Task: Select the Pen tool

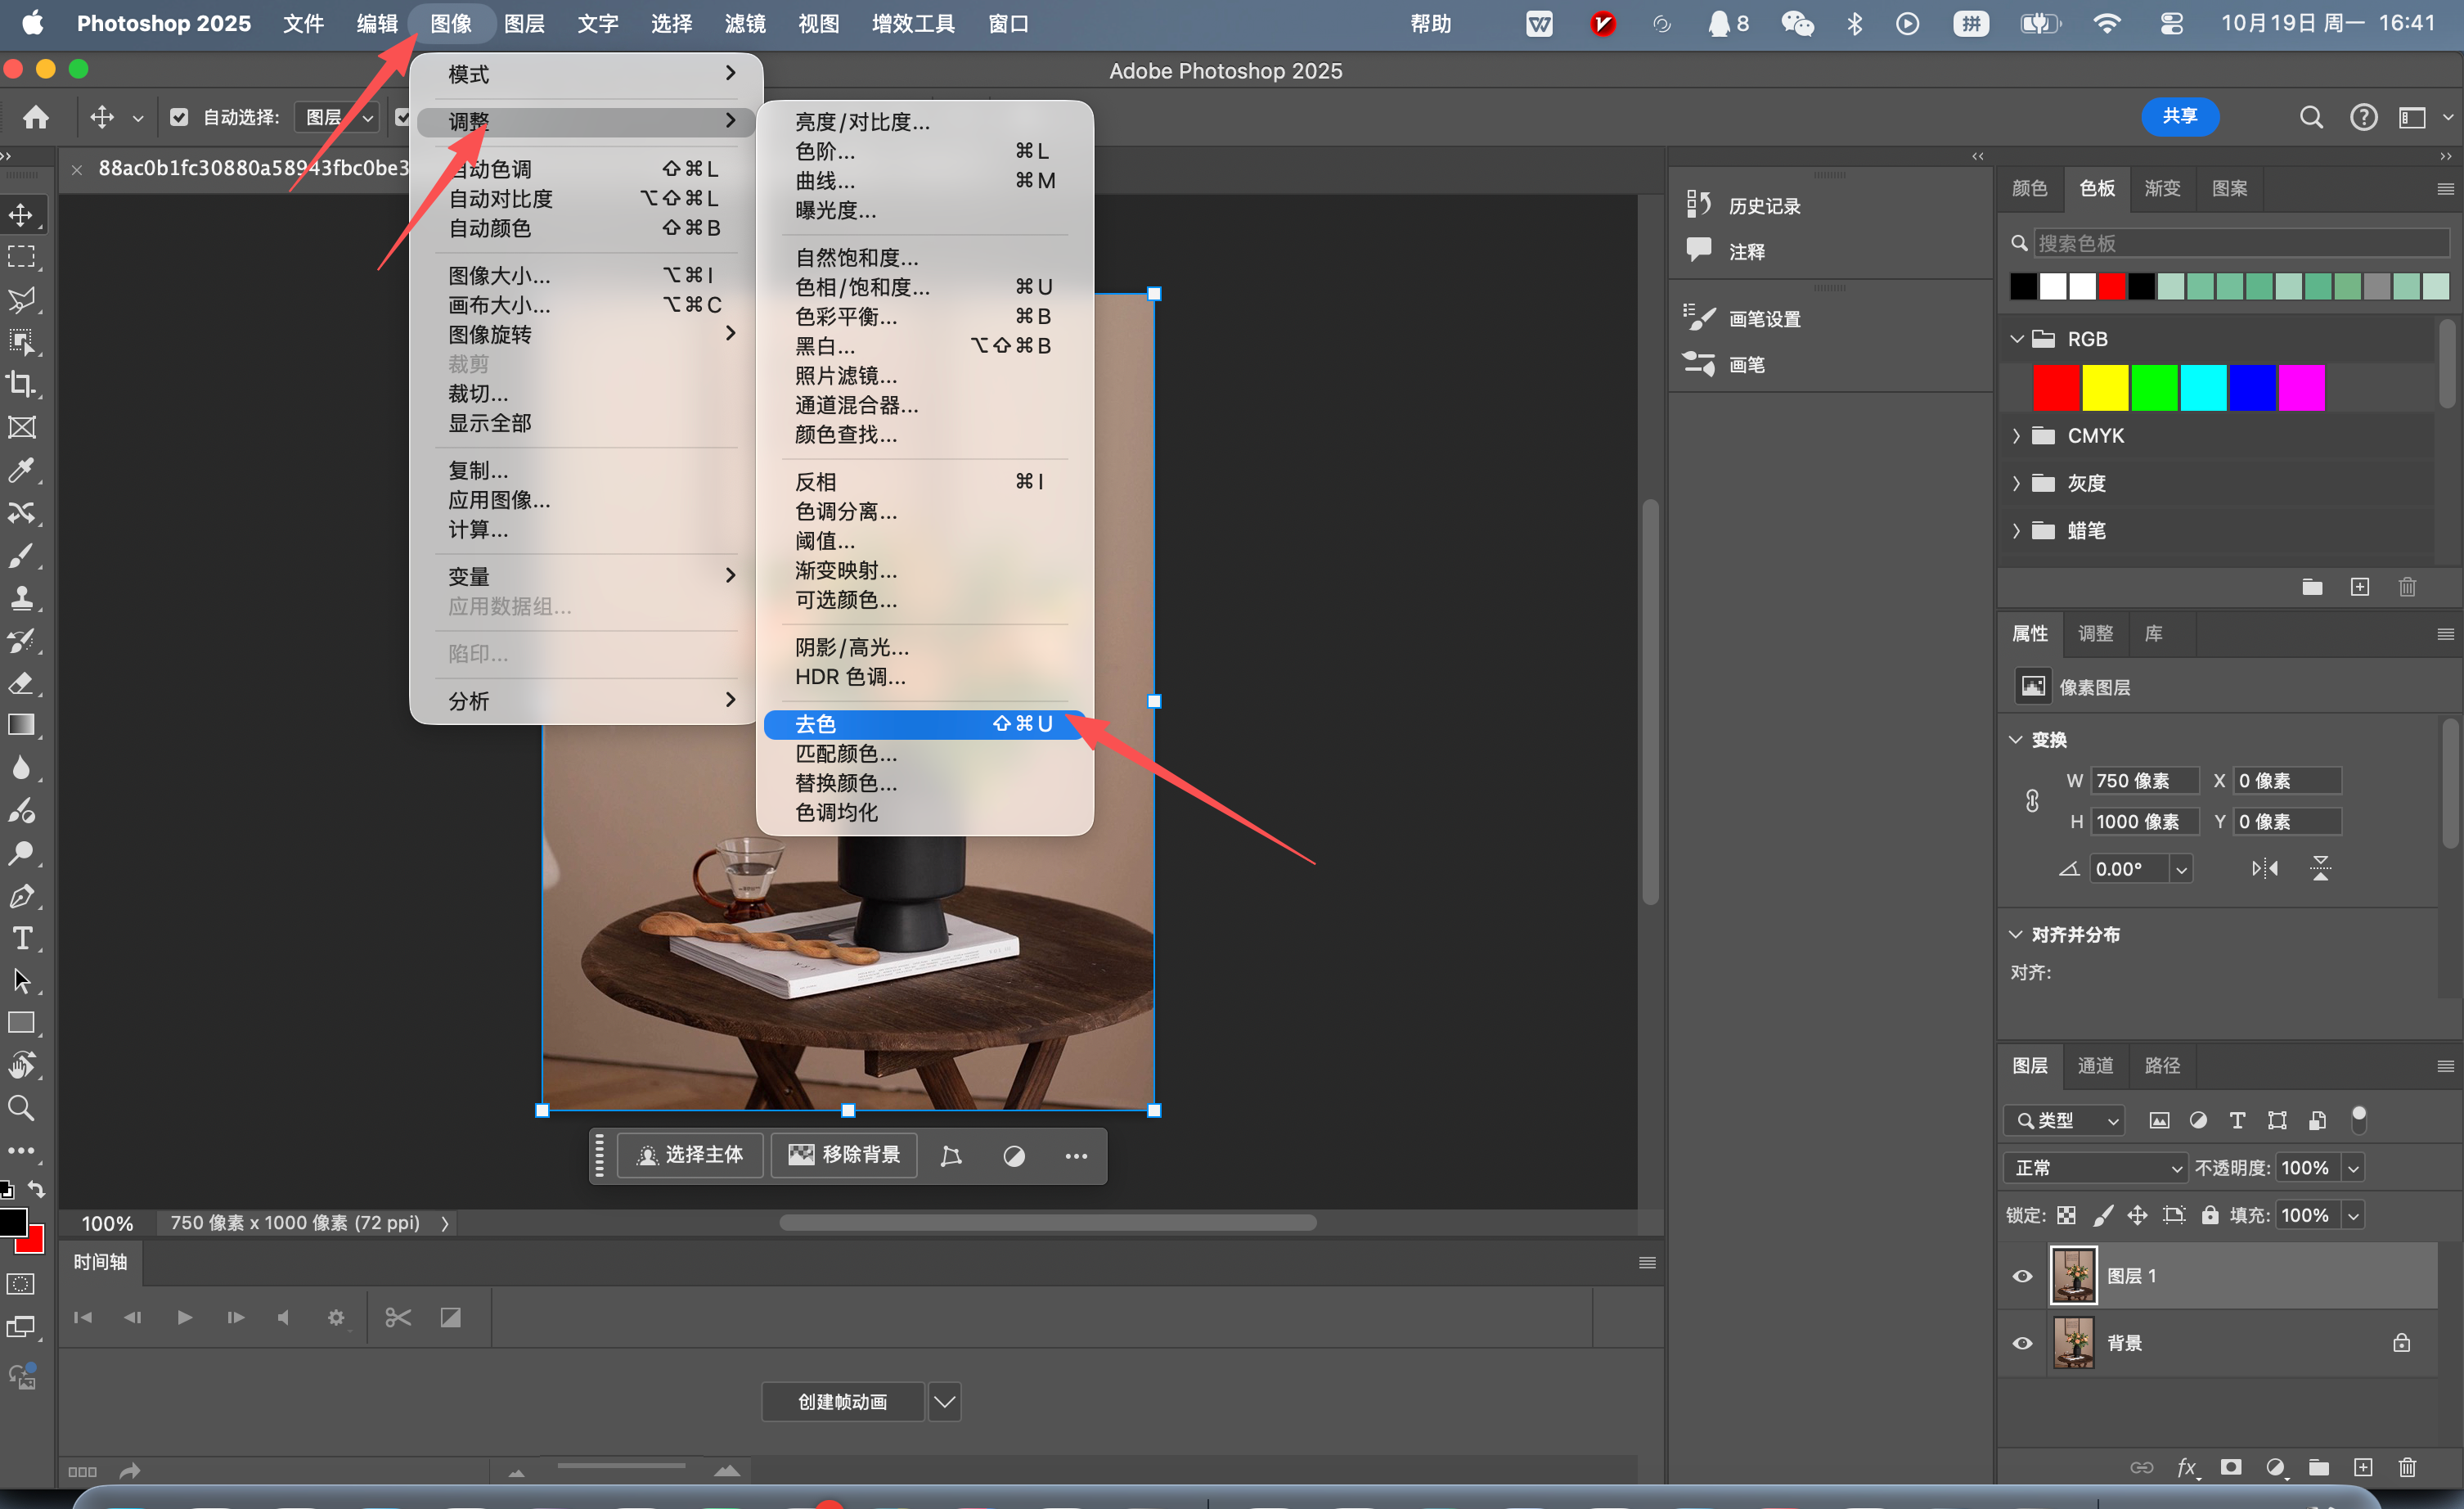Action: (x=22, y=896)
